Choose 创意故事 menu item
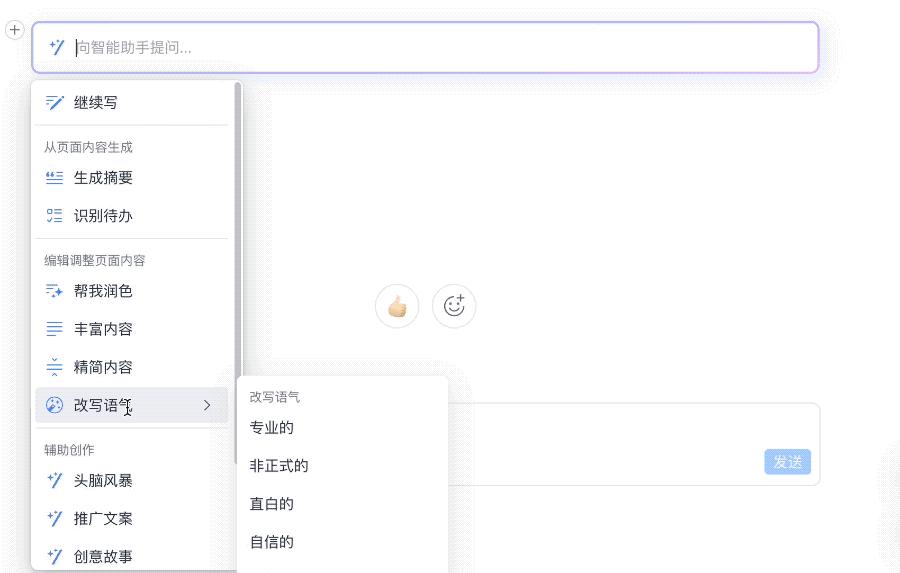The width and height of the screenshot is (900, 573). tap(131, 556)
